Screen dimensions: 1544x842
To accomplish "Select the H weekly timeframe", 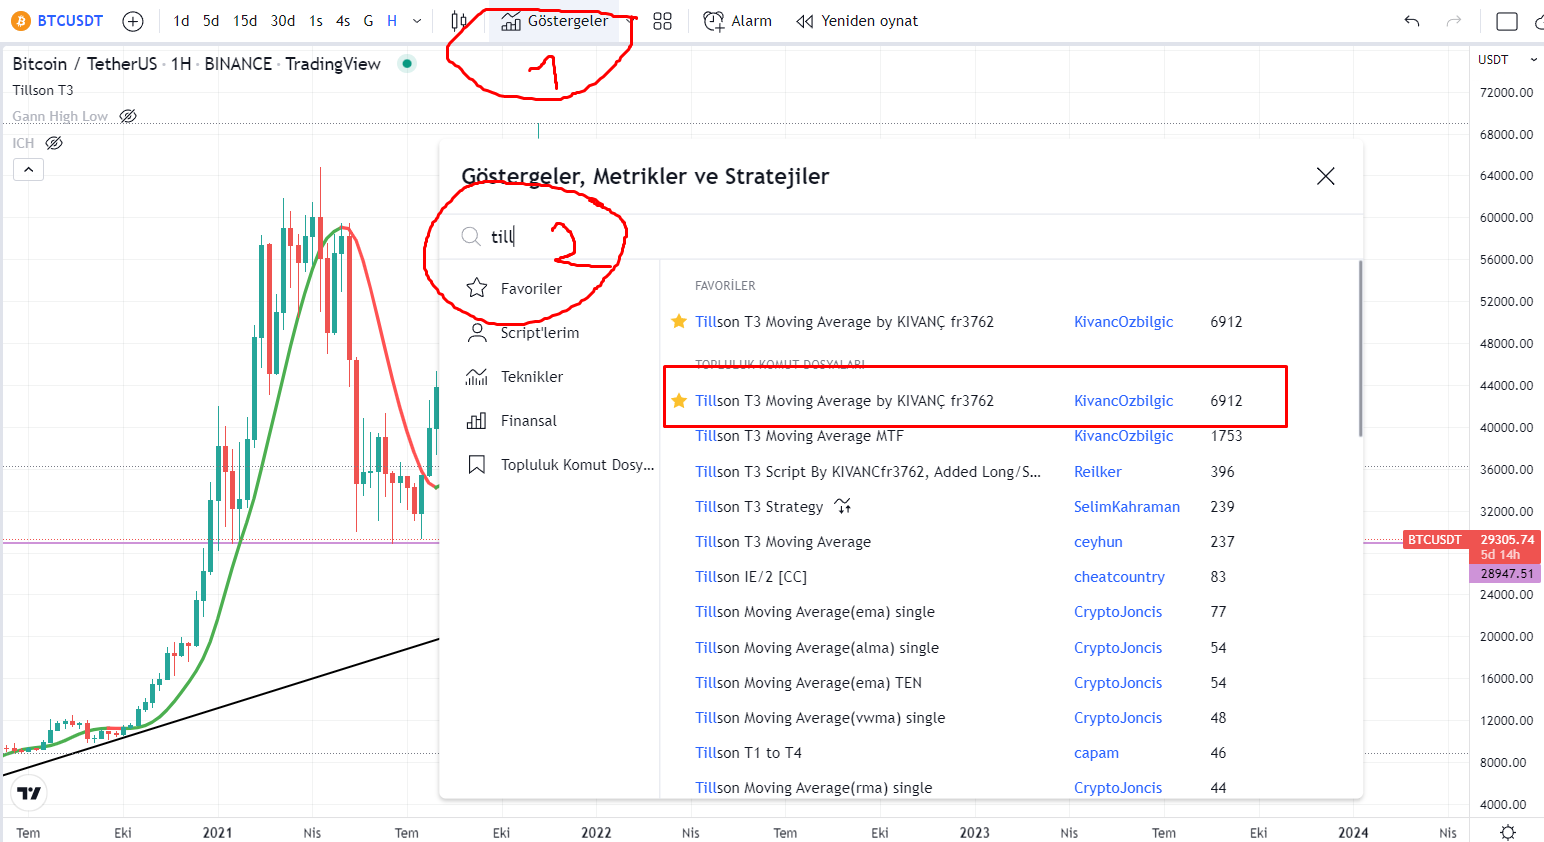I will 392,21.
